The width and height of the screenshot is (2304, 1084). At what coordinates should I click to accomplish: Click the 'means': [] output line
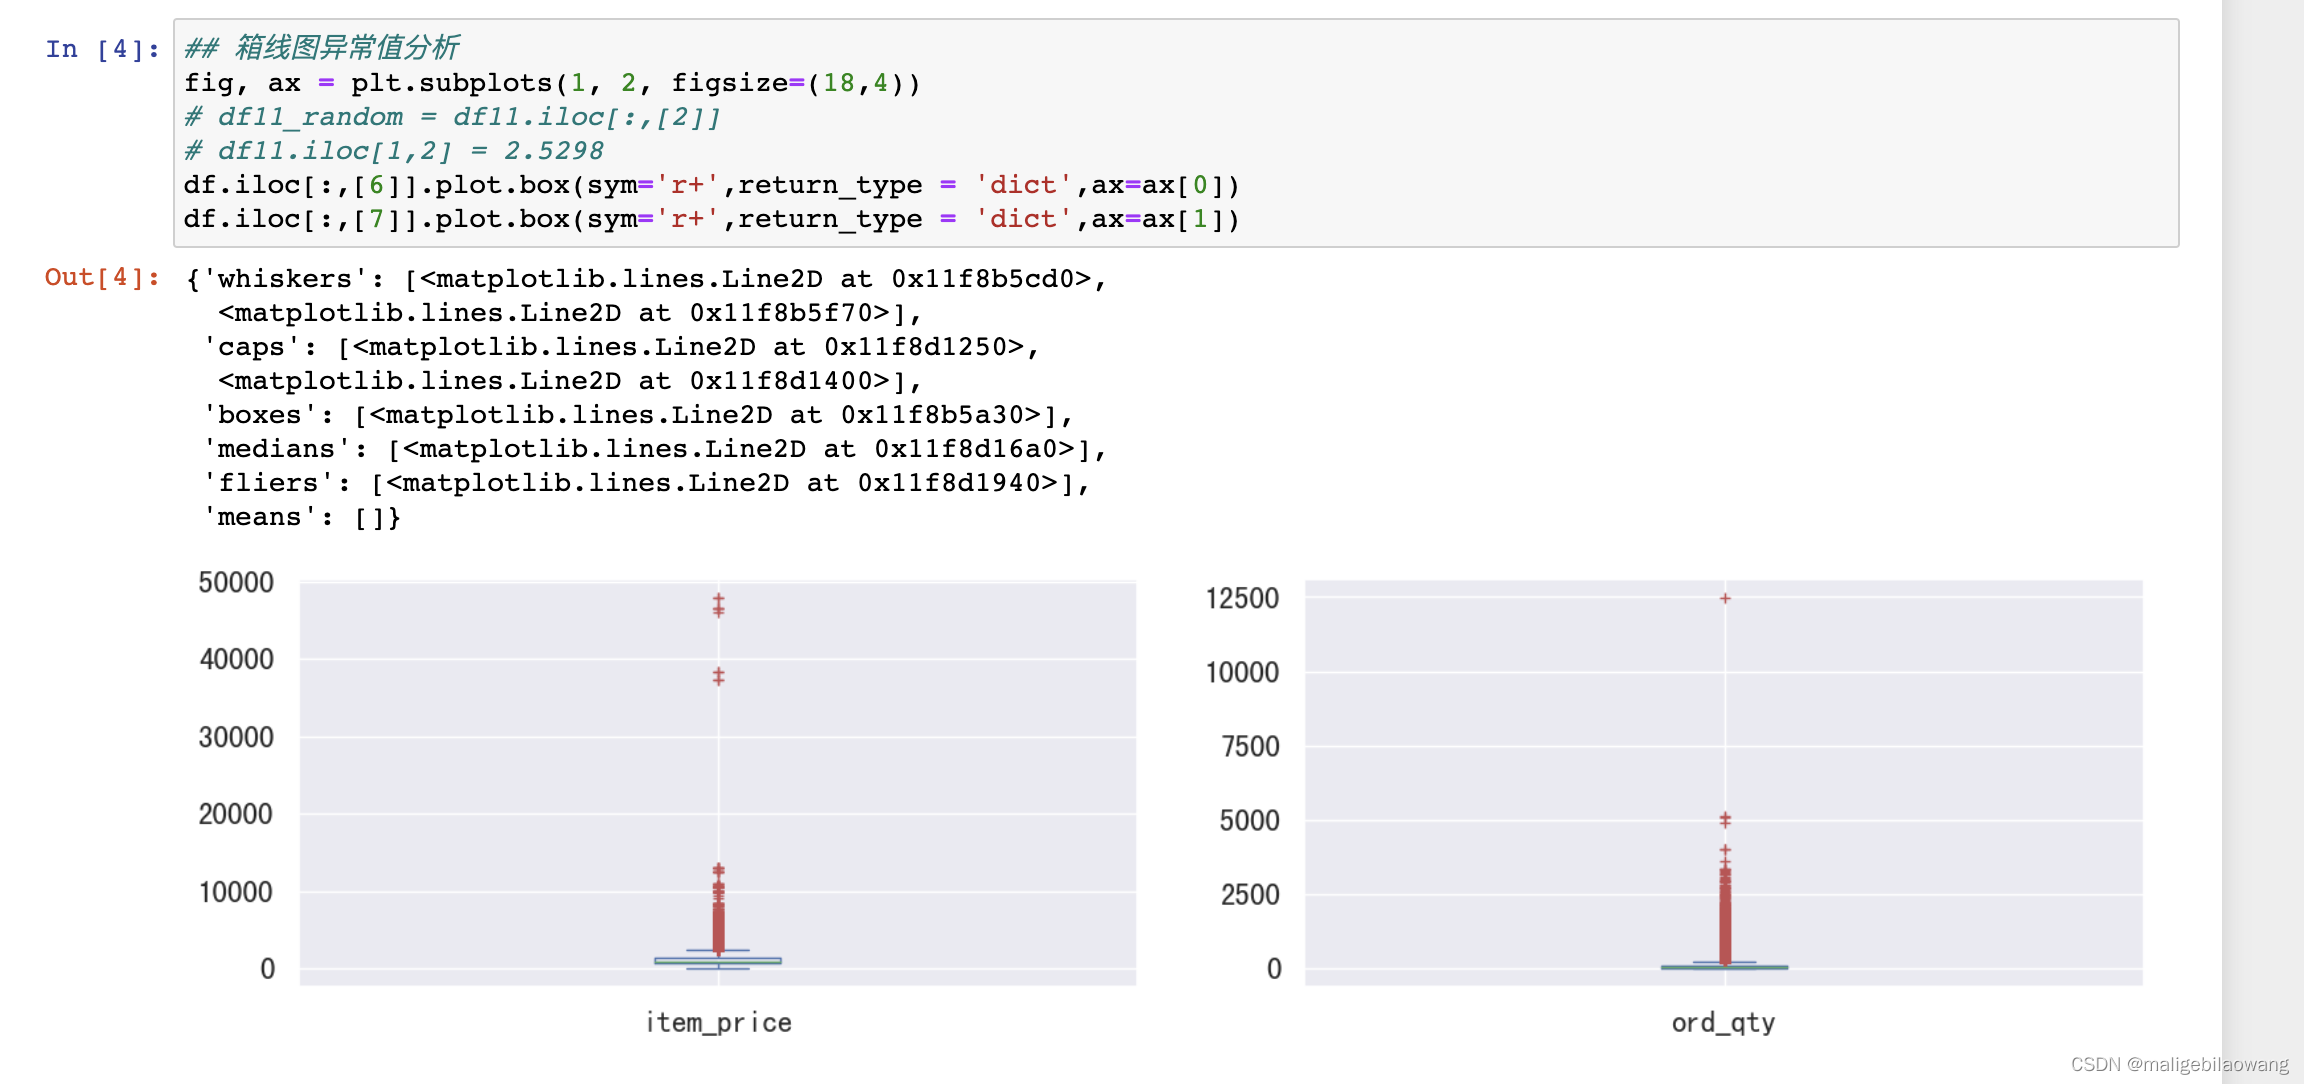pyautogui.click(x=301, y=517)
